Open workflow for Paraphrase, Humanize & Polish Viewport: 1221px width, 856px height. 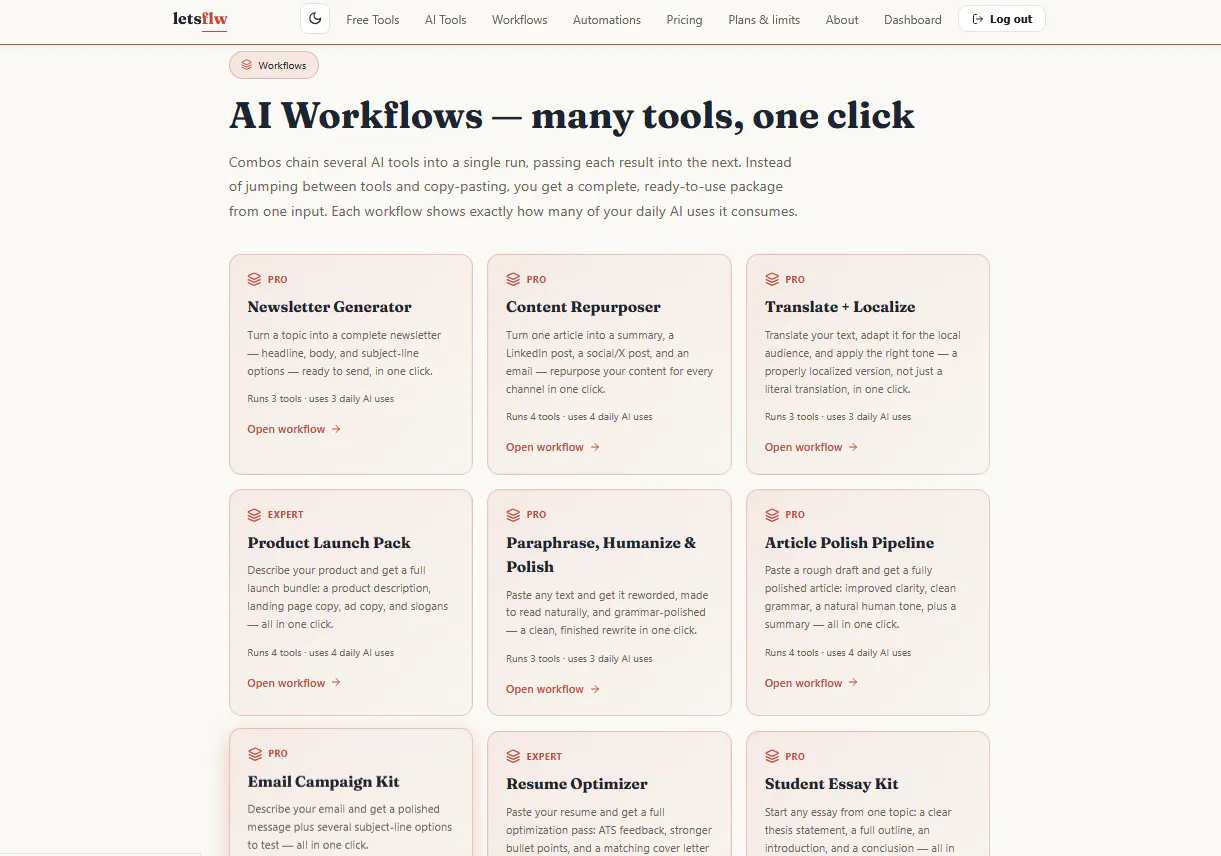tap(553, 689)
